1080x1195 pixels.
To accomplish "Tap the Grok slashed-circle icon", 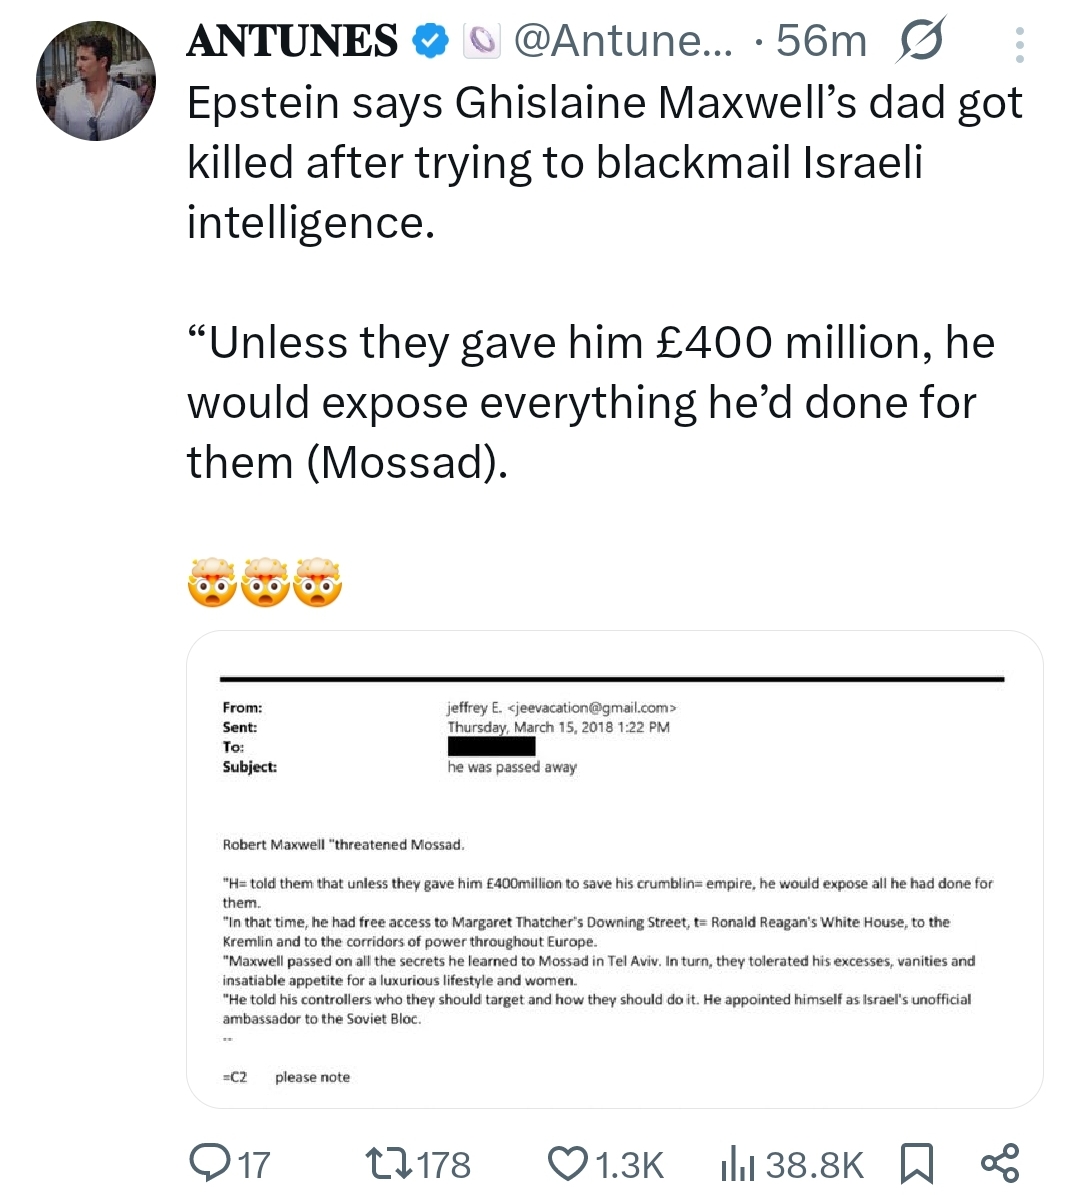I will (x=920, y=43).
